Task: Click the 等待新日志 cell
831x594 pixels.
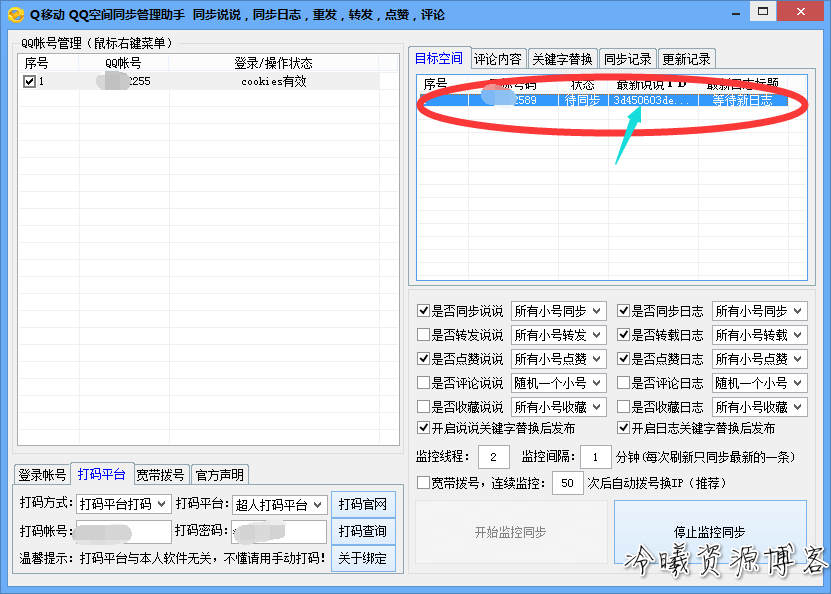Action: (x=742, y=100)
